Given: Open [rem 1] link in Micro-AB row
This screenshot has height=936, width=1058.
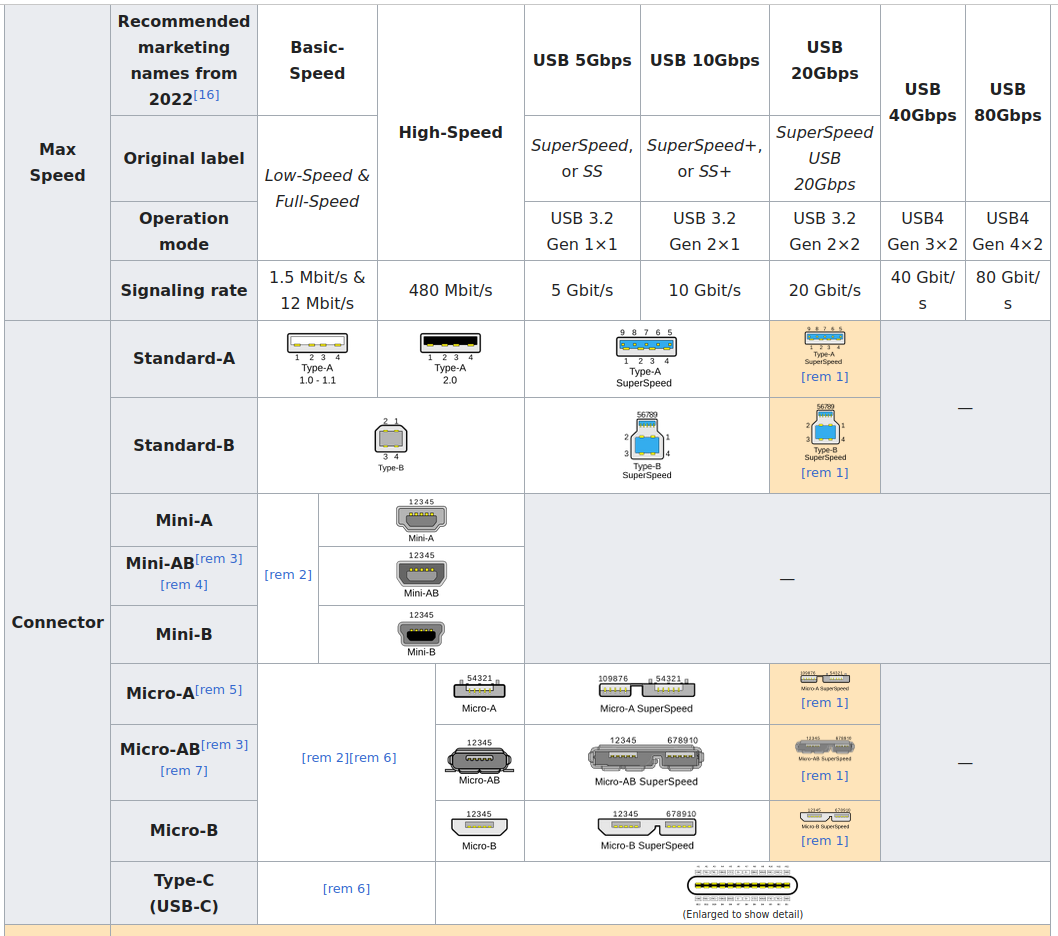Looking at the screenshot, I should click(x=825, y=775).
